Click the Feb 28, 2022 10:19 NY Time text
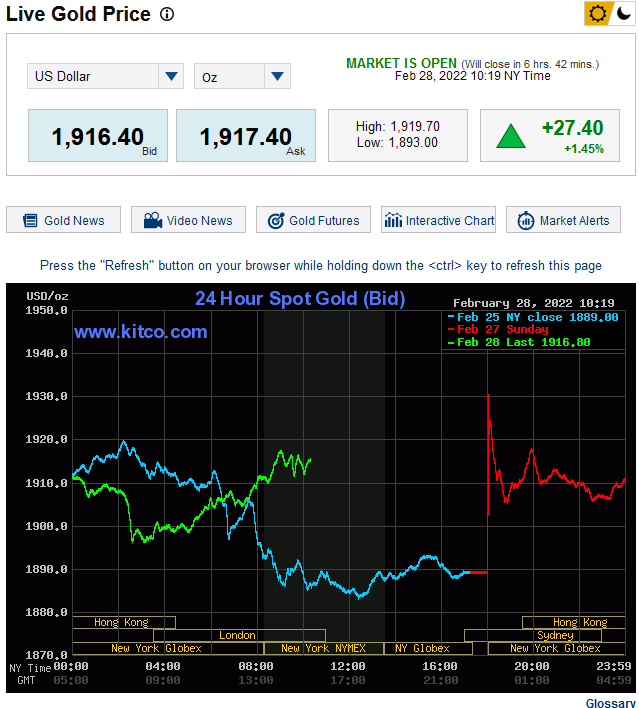The height and width of the screenshot is (708, 639). coord(473,76)
